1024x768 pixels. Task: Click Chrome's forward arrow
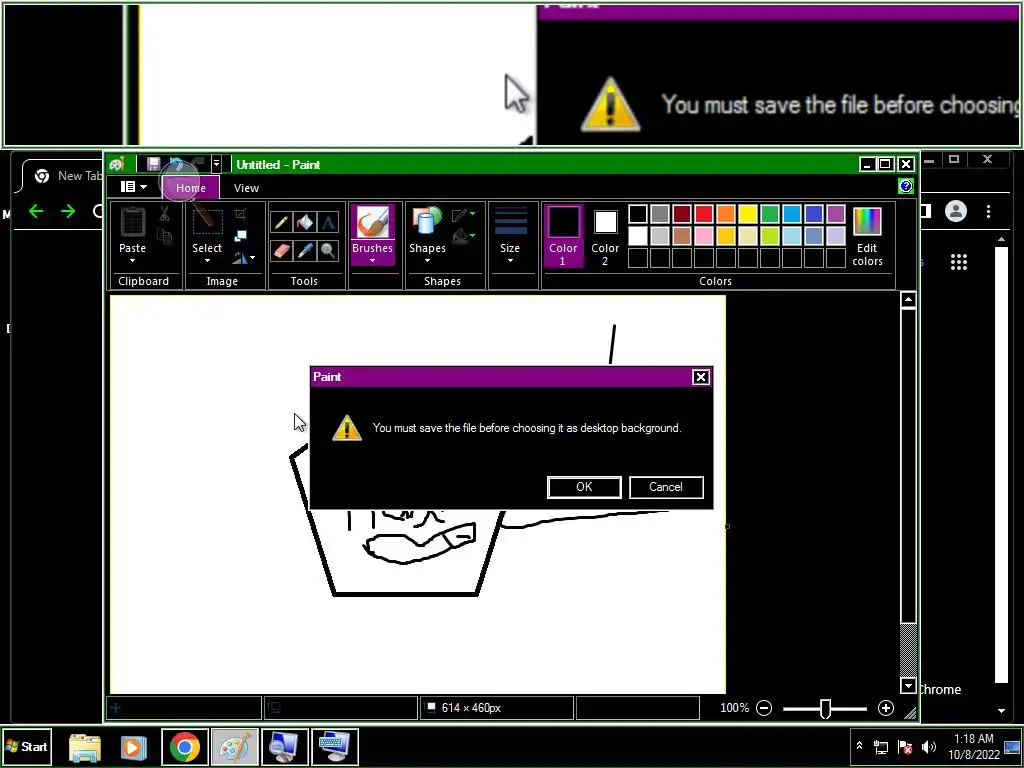68,211
